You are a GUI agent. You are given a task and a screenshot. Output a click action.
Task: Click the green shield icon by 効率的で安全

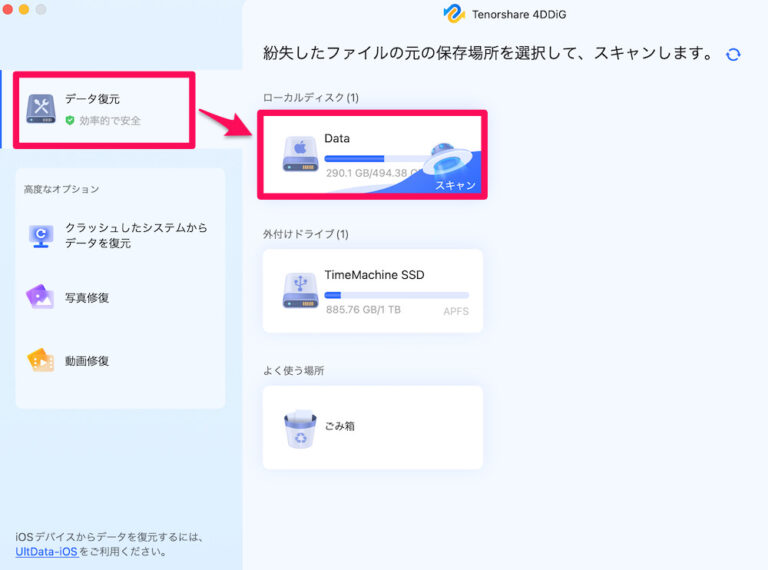point(70,120)
